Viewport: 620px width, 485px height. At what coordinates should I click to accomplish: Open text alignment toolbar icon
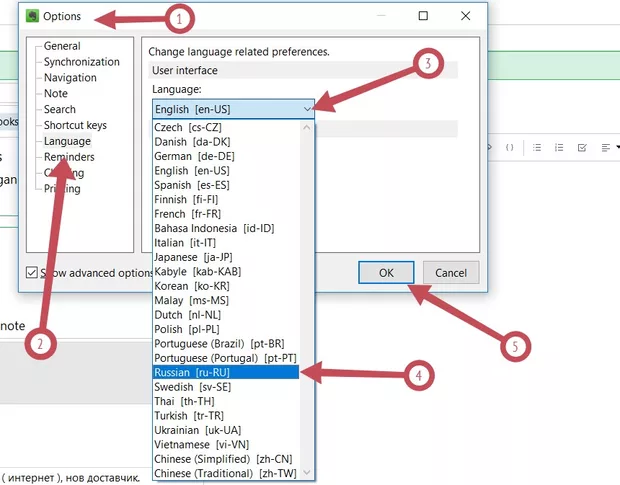click(605, 147)
